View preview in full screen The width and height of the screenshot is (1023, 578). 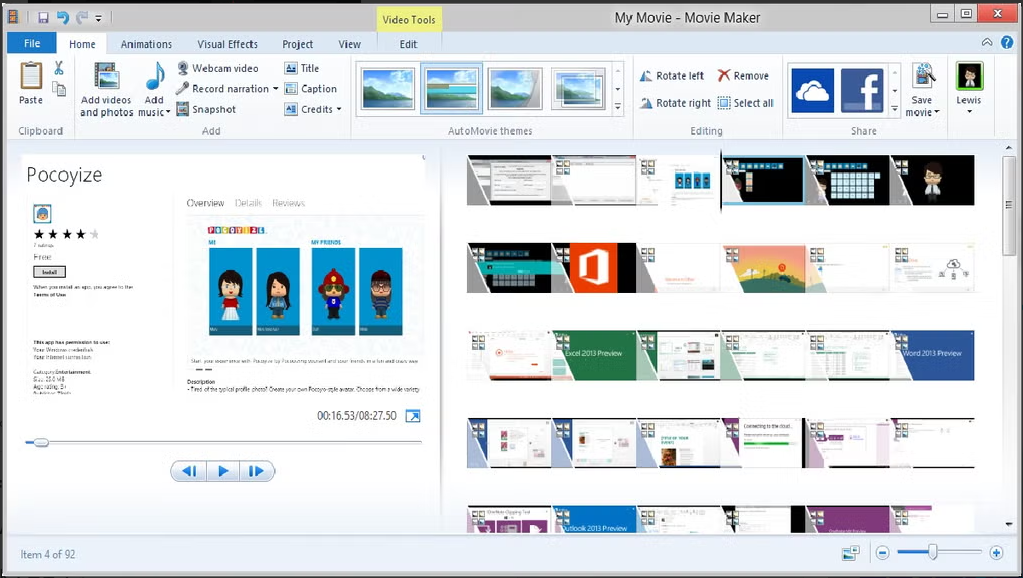(x=413, y=416)
